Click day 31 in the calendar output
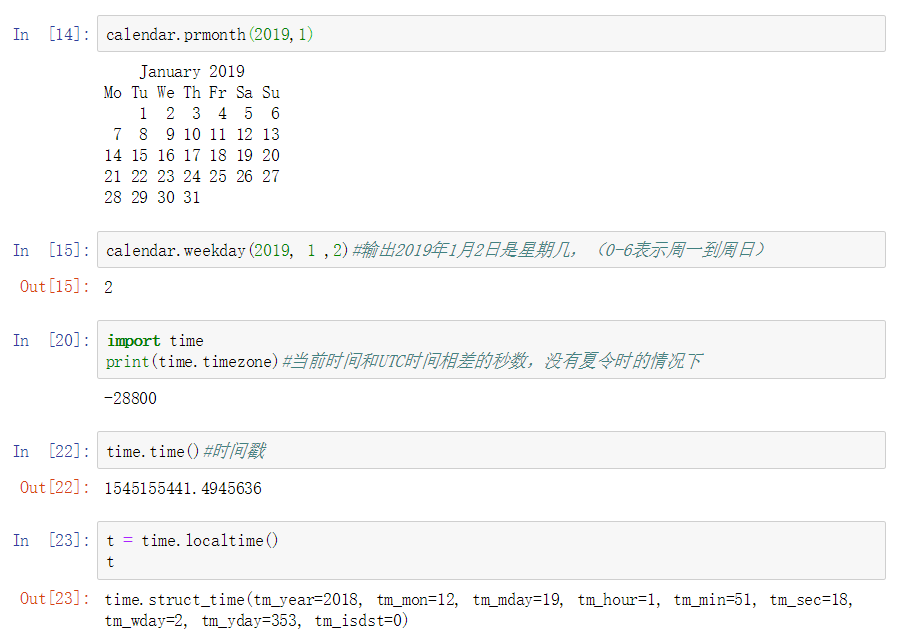The width and height of the screenshot is (903, 637). [x=191, y=198]
